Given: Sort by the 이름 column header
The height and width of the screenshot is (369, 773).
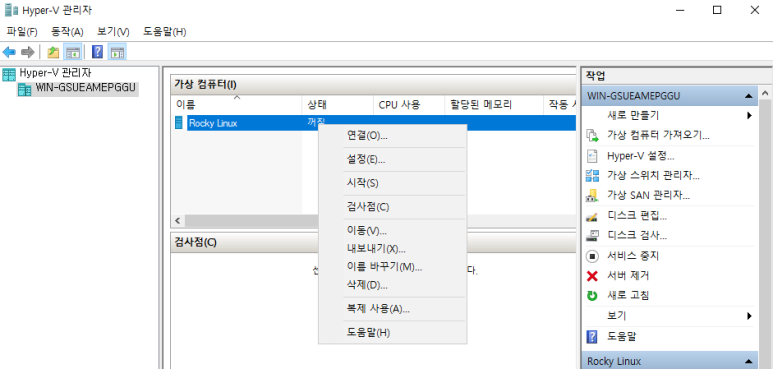Looking at the screenshot, I should [236, 105].
